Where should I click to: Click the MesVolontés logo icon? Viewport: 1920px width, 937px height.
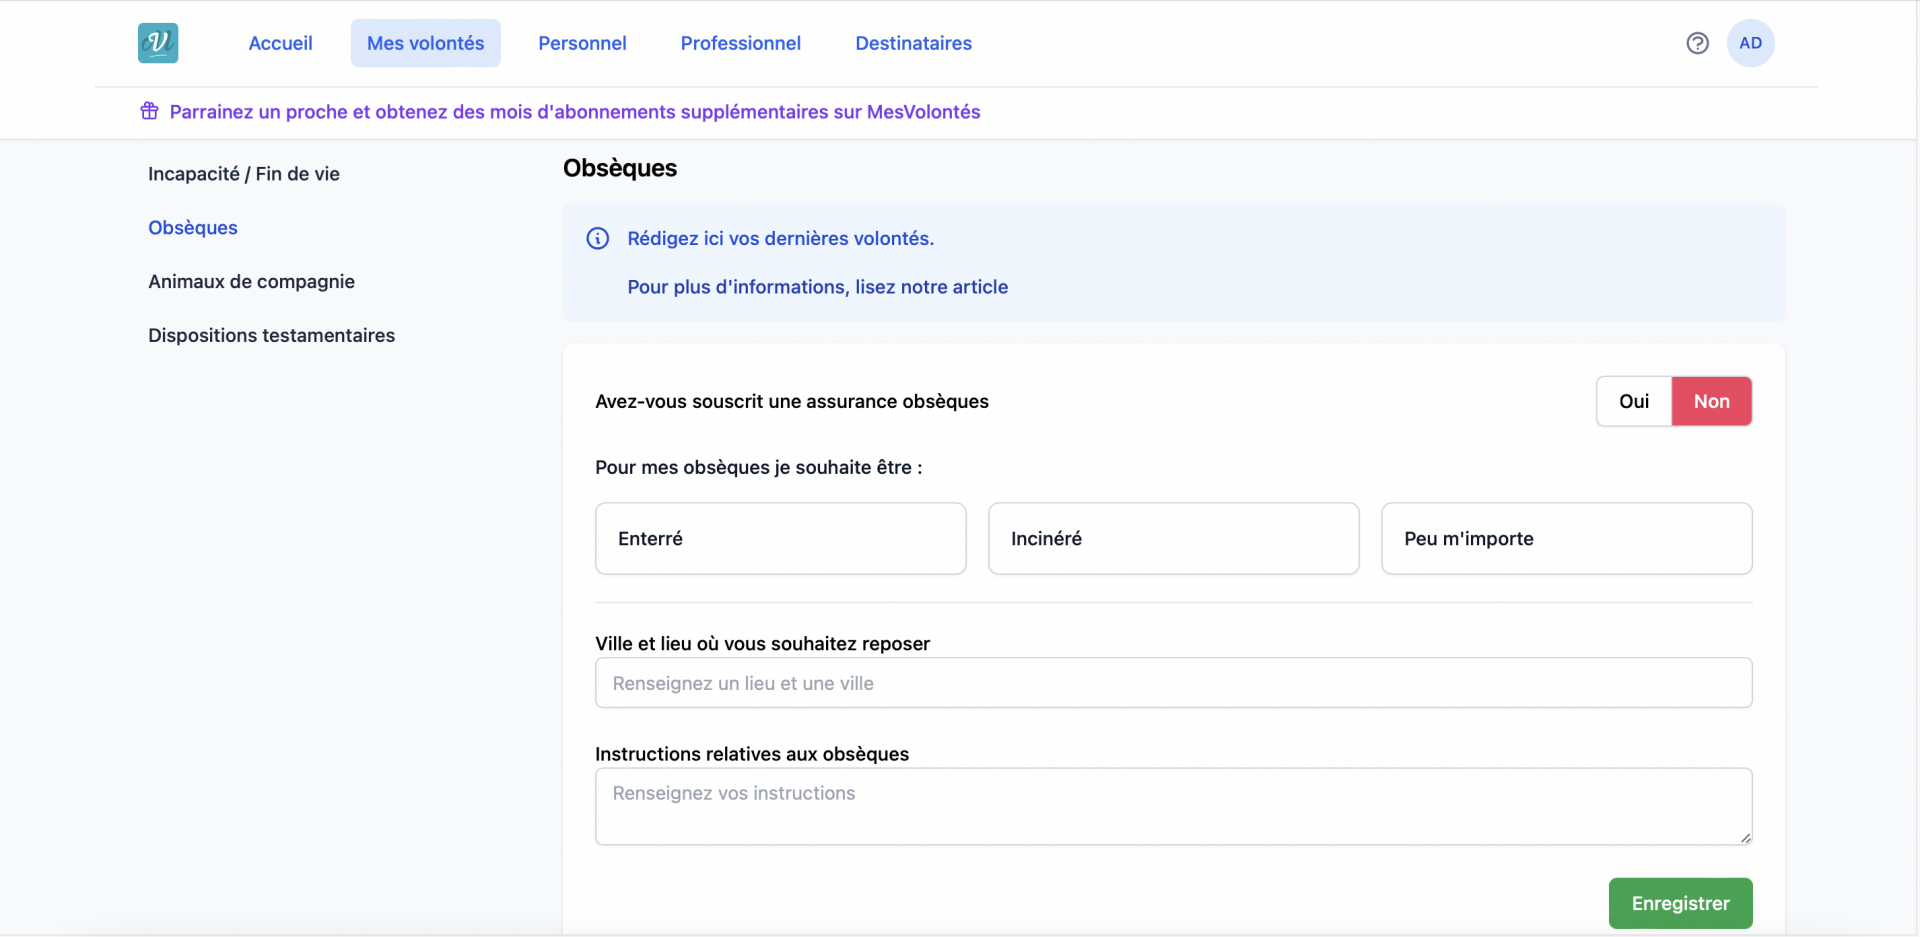pos(158,43)
